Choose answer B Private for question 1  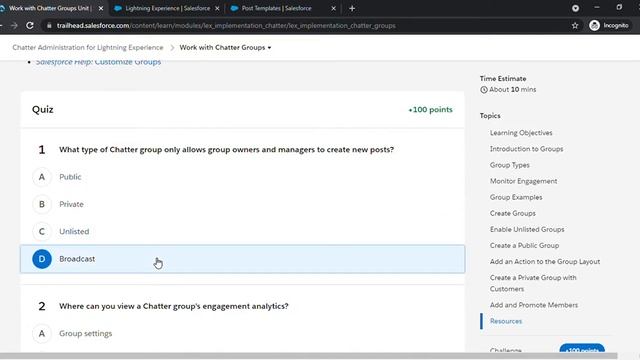(242, 204)
